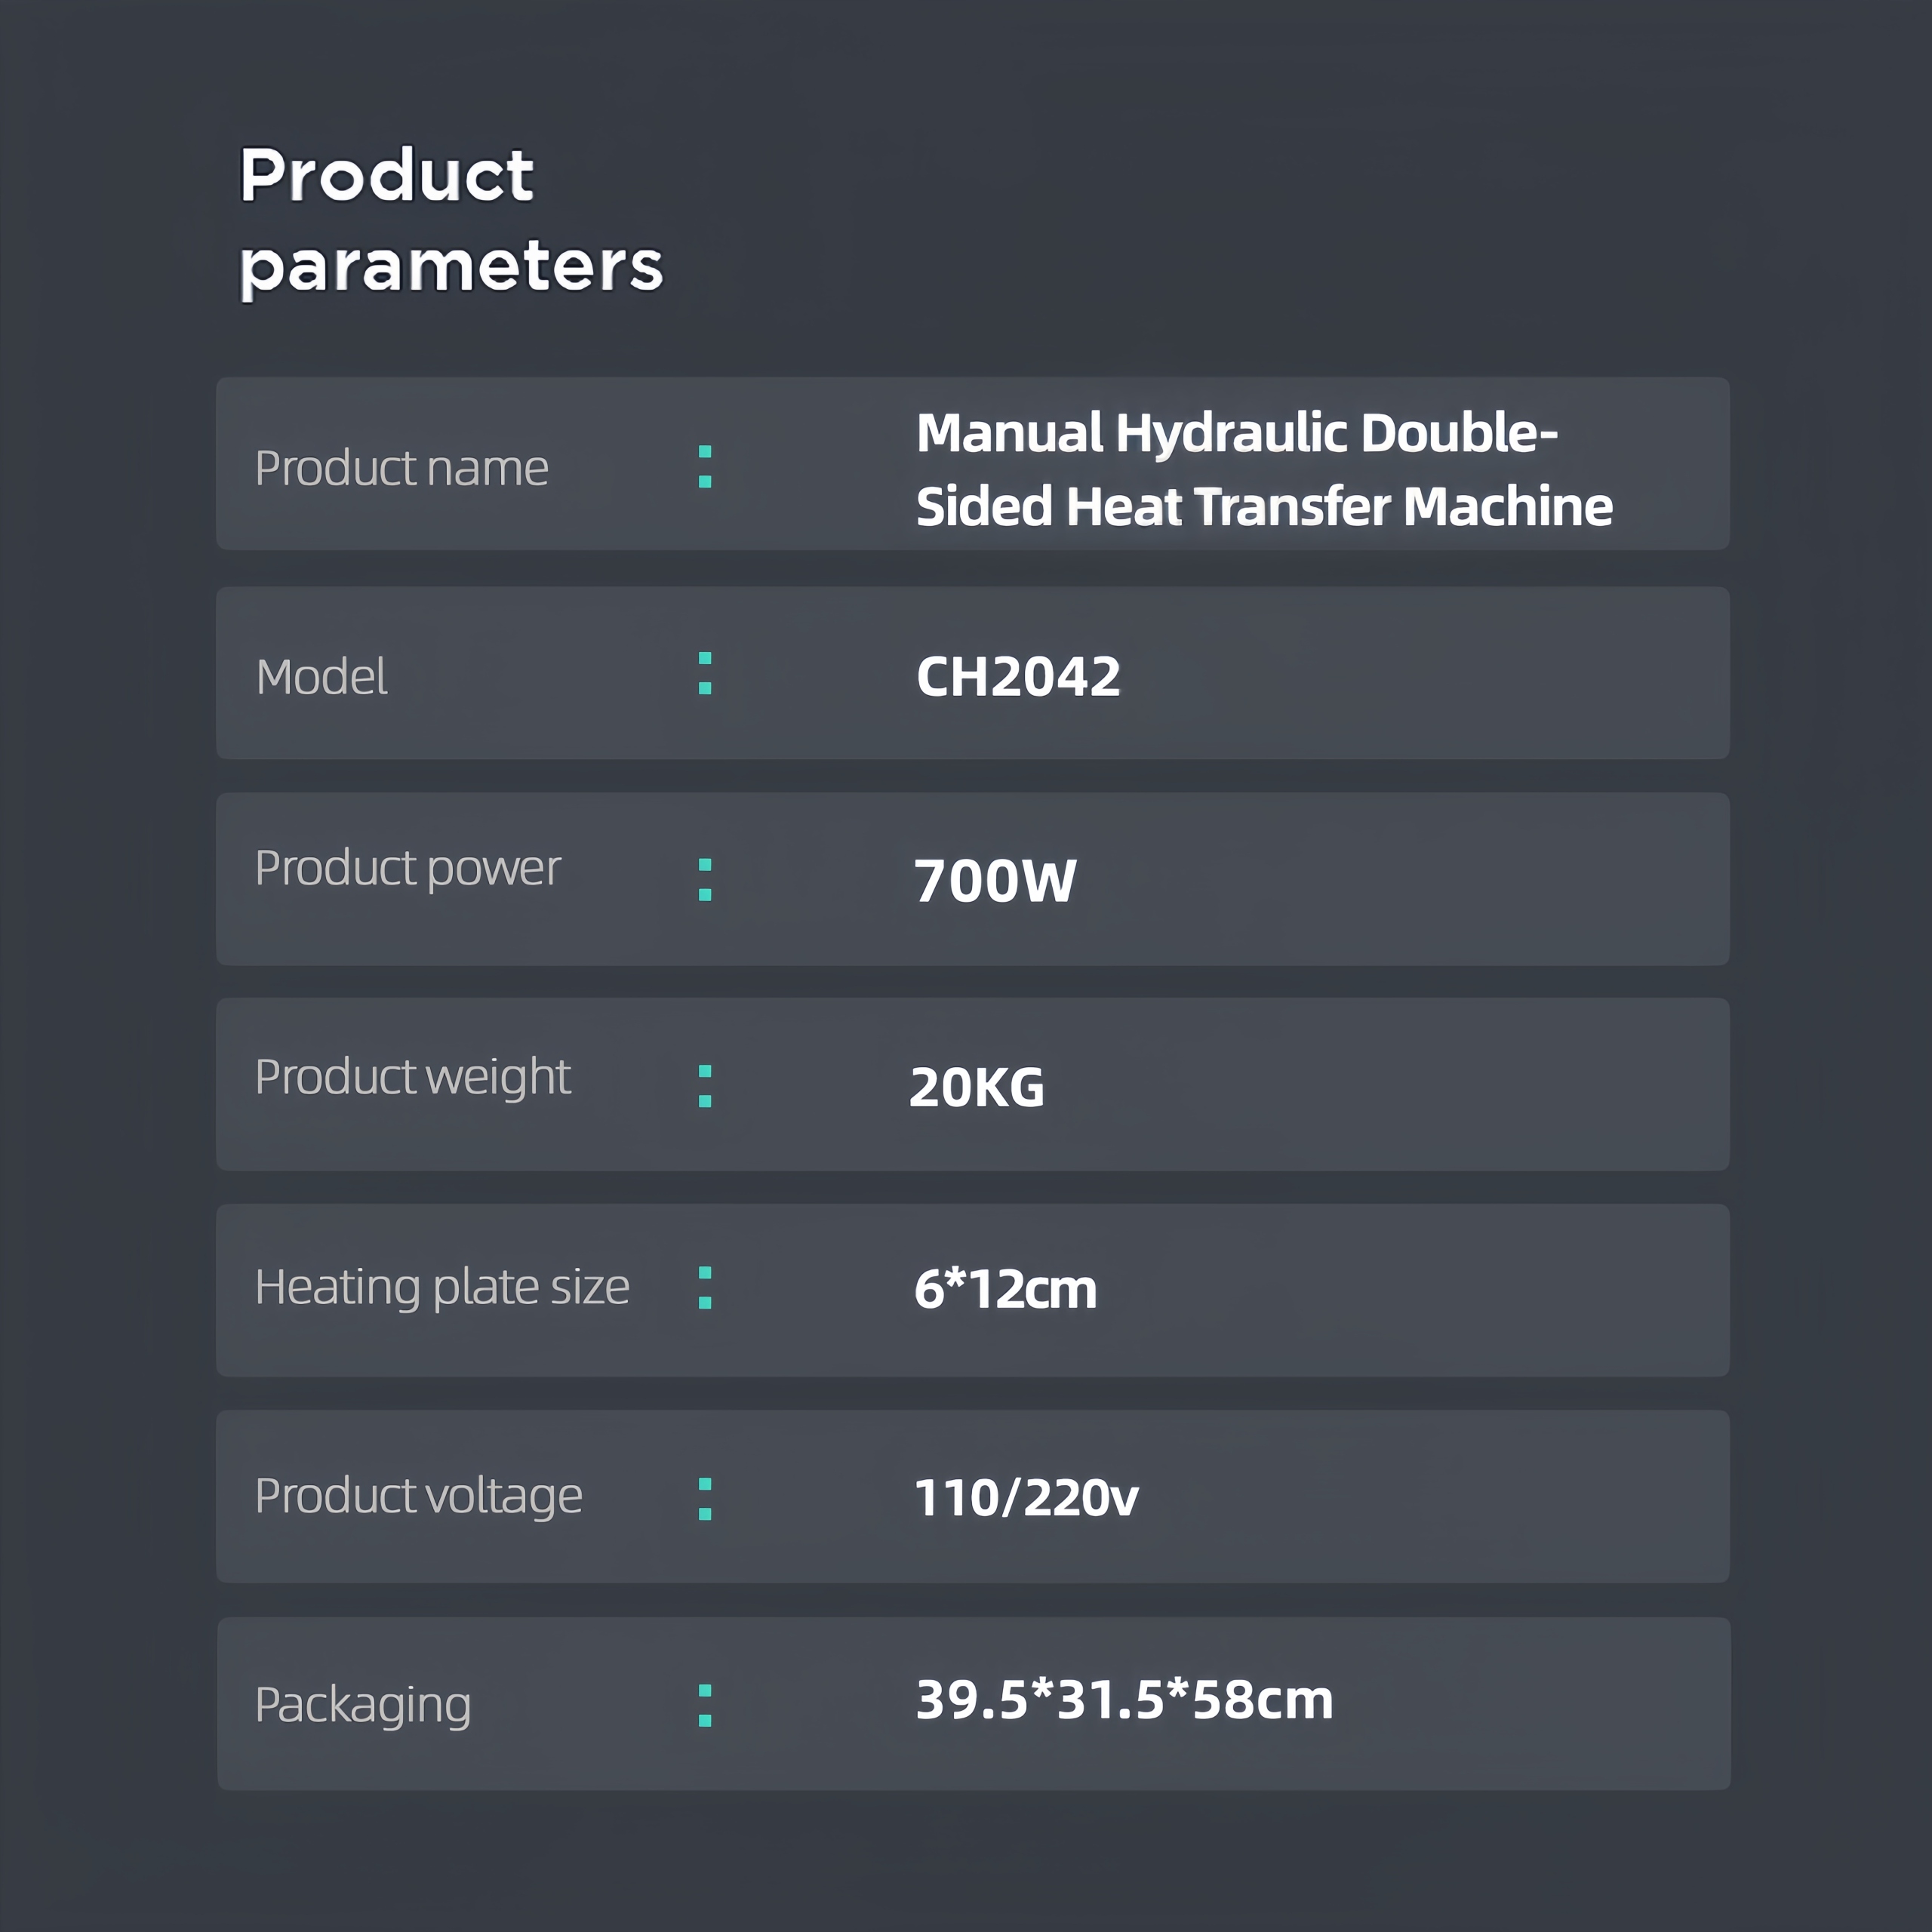The image size is (1932, 1932).
Task: Click the "Product parameters" heading
Action: coord(450,219)
